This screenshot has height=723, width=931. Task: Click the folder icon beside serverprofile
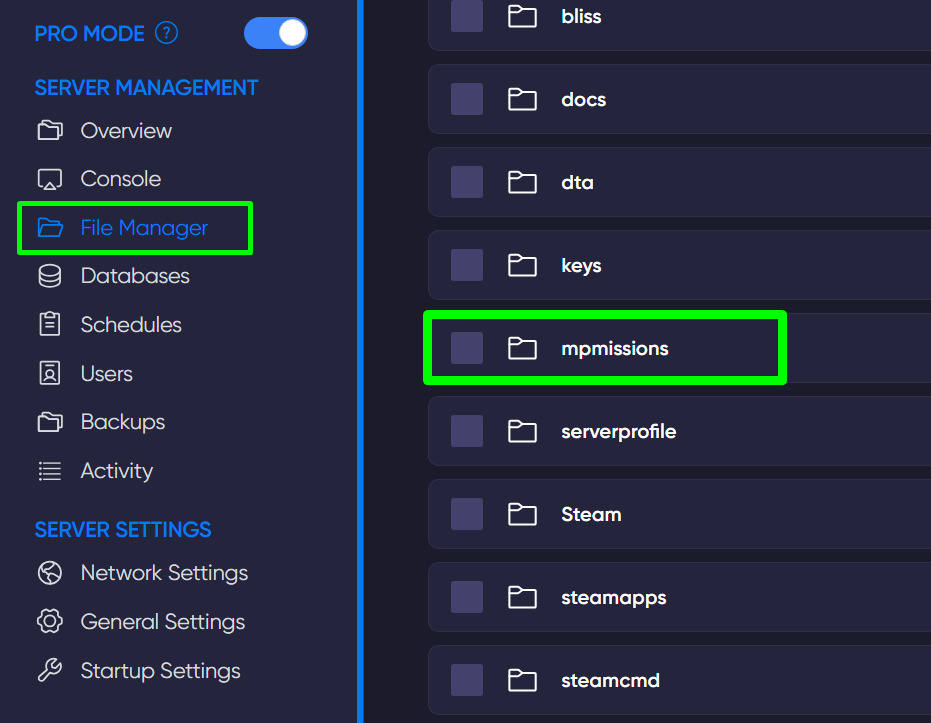coord(522,432)
